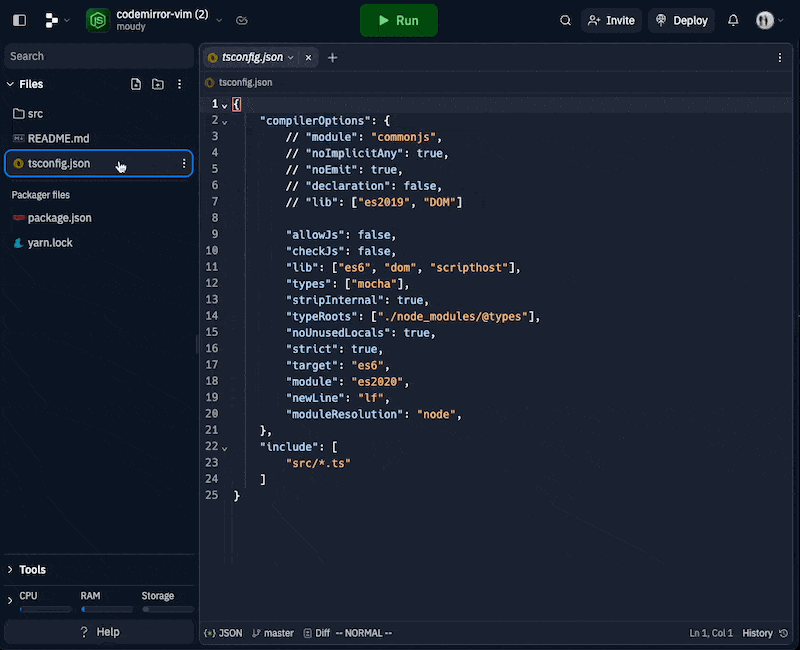Open the Diff view from the status bar
The image size is (800, 650).
[x=316, y=632]
